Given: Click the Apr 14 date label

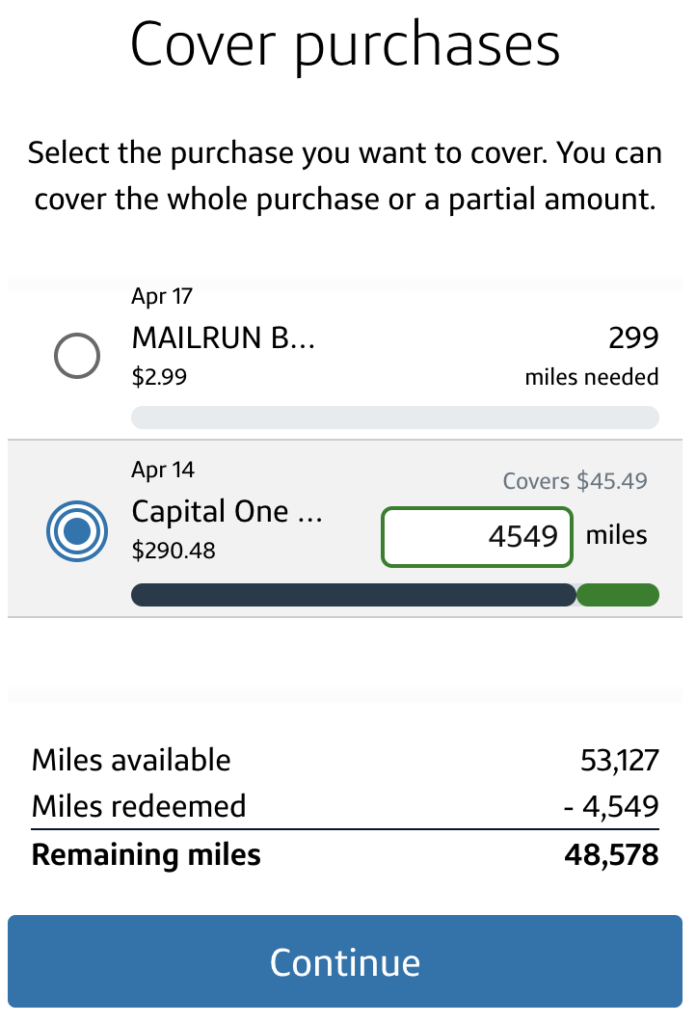Looking at the screenshot, I should (x=162, y=469).
